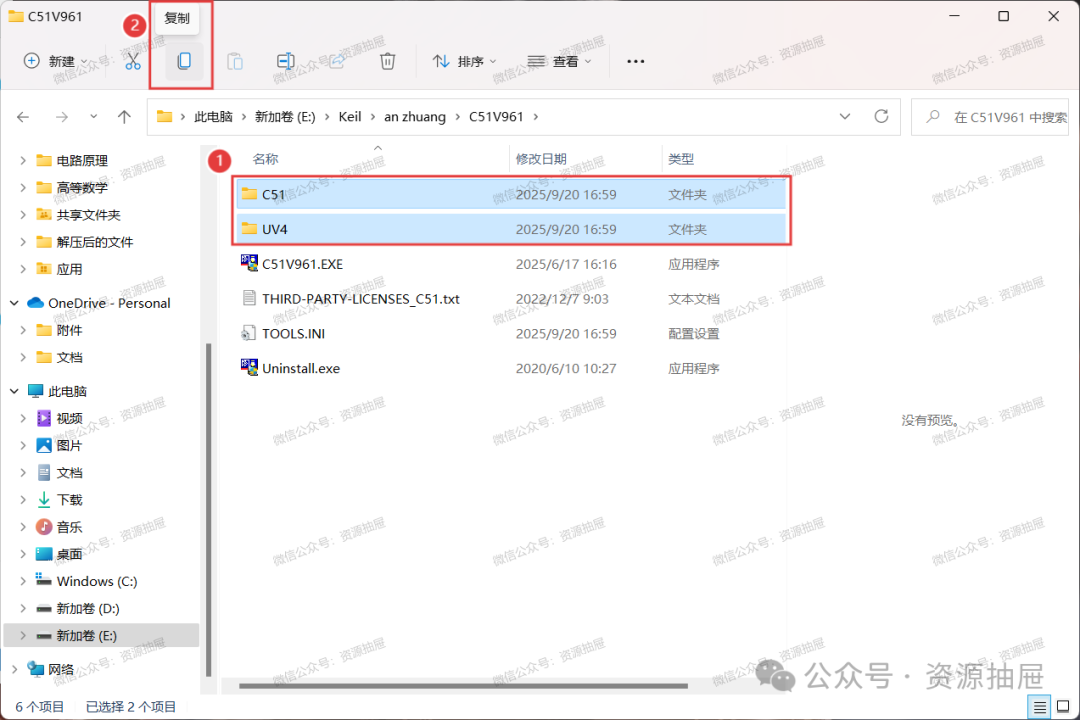Expand the 电路原理 folder in sidebar
The image size is (1080, 720).
(23, 161)
